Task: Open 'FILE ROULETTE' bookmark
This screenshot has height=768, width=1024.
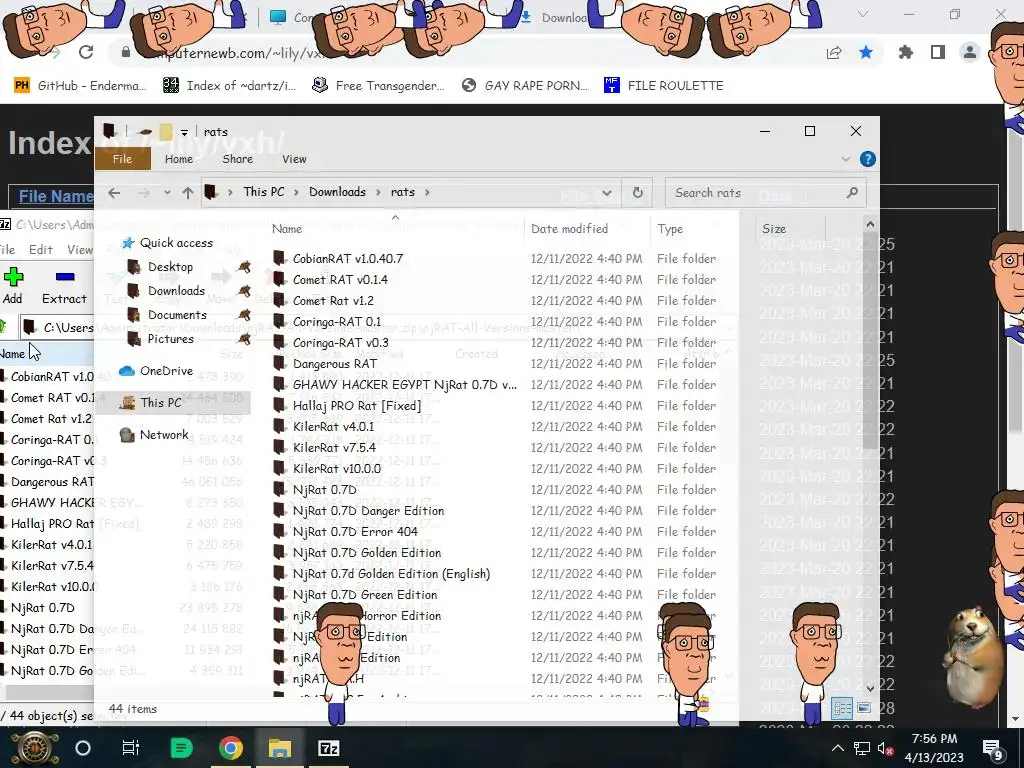Action: tap(664, 86)
